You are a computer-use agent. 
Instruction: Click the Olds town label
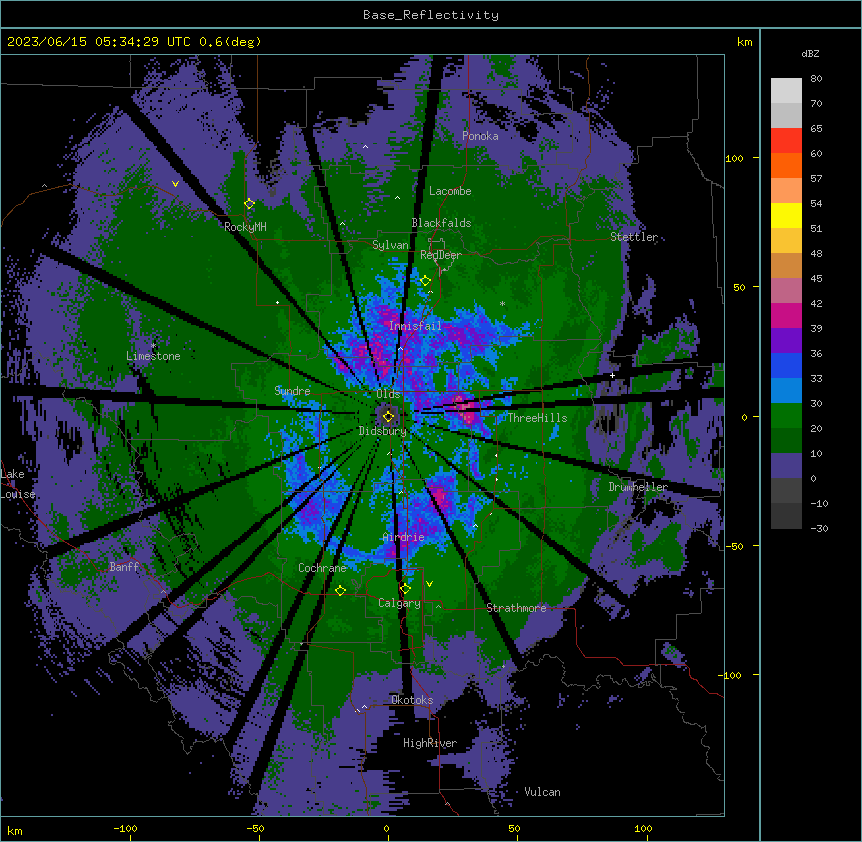[x=388, y=394]
